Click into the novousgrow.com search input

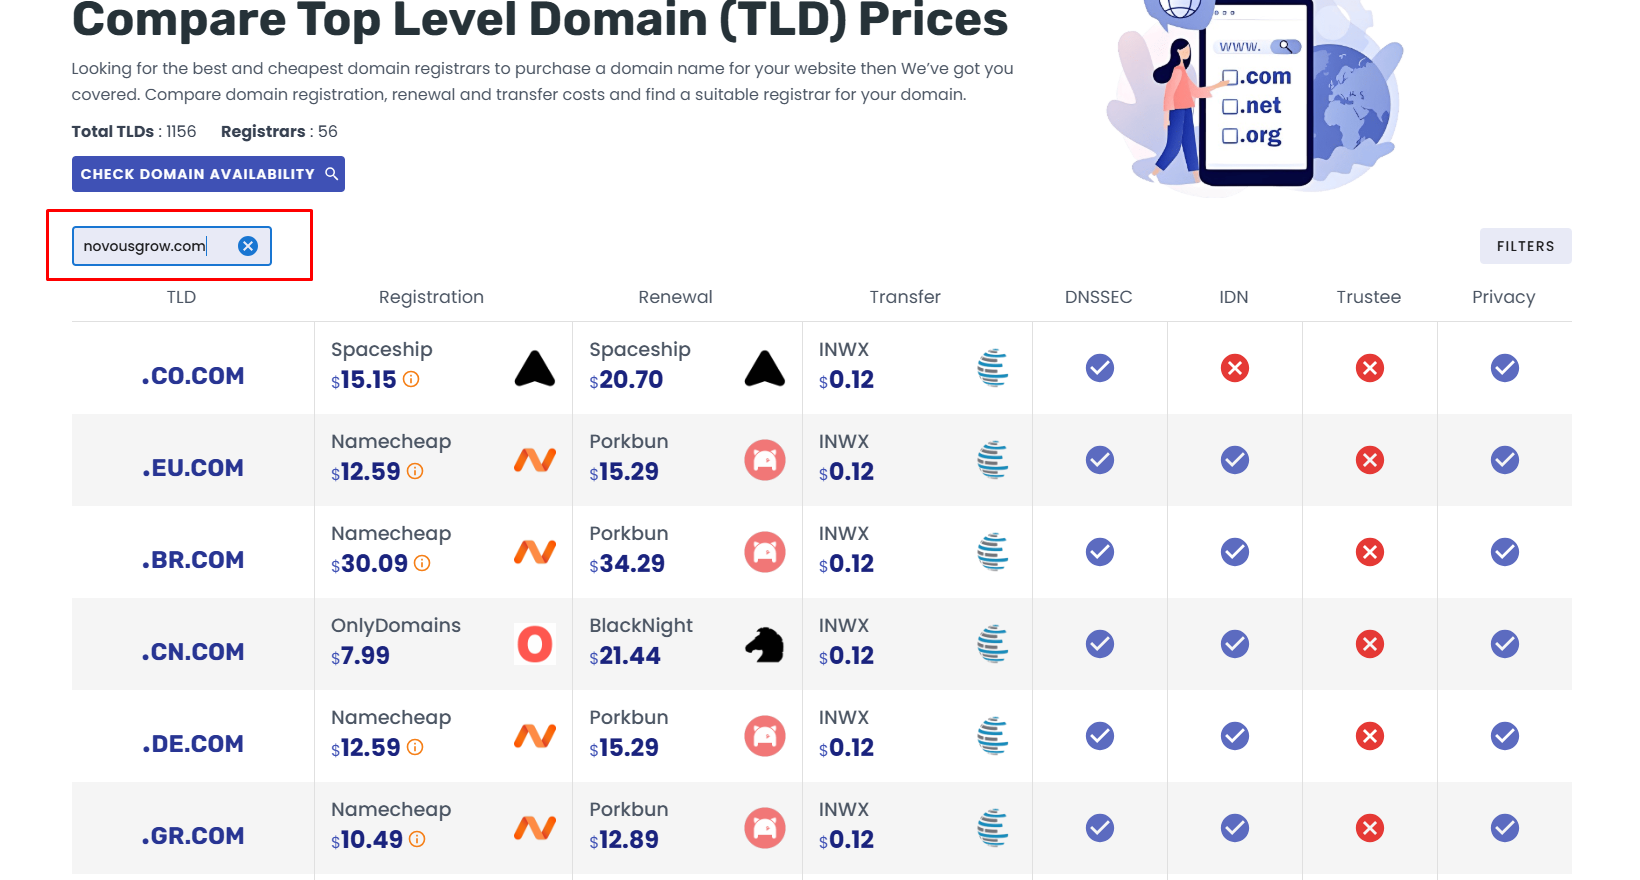[x=150, y=246]
